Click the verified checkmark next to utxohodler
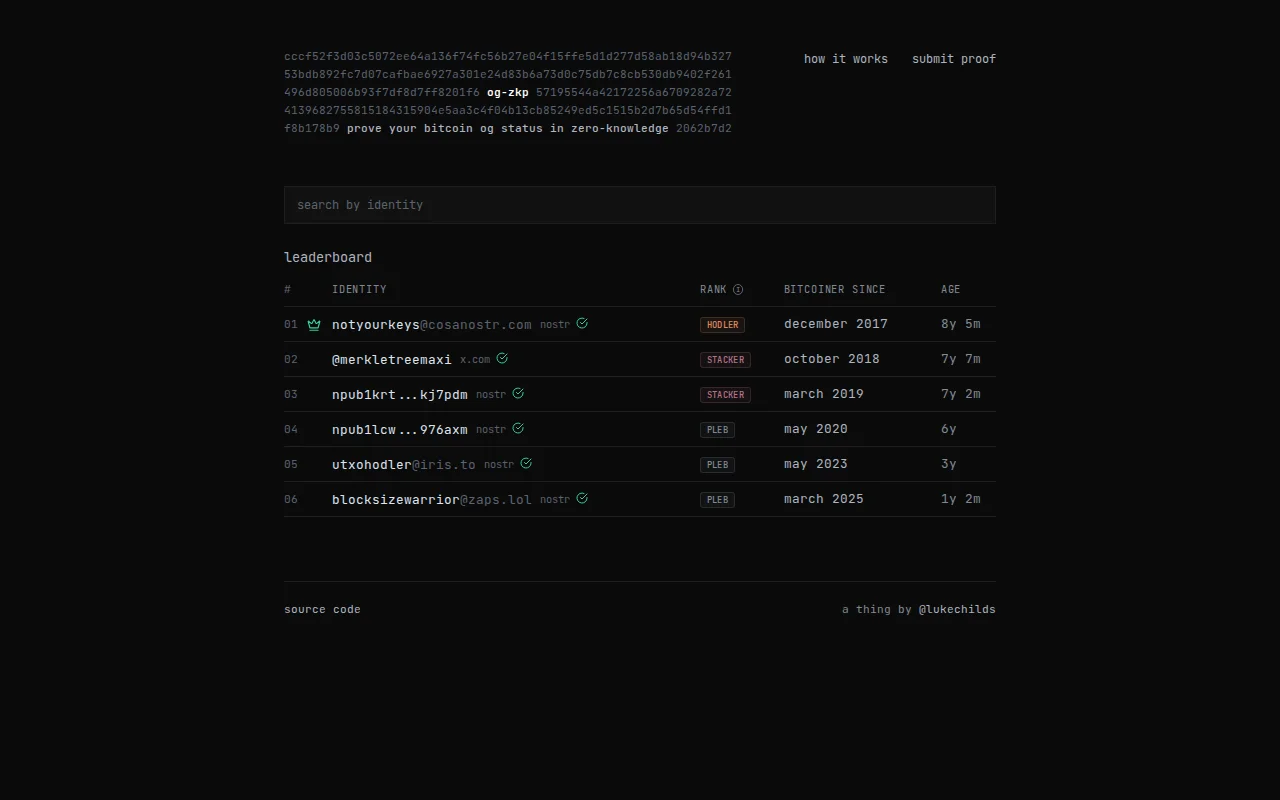Screen dimensions: 1280x800 526,463
